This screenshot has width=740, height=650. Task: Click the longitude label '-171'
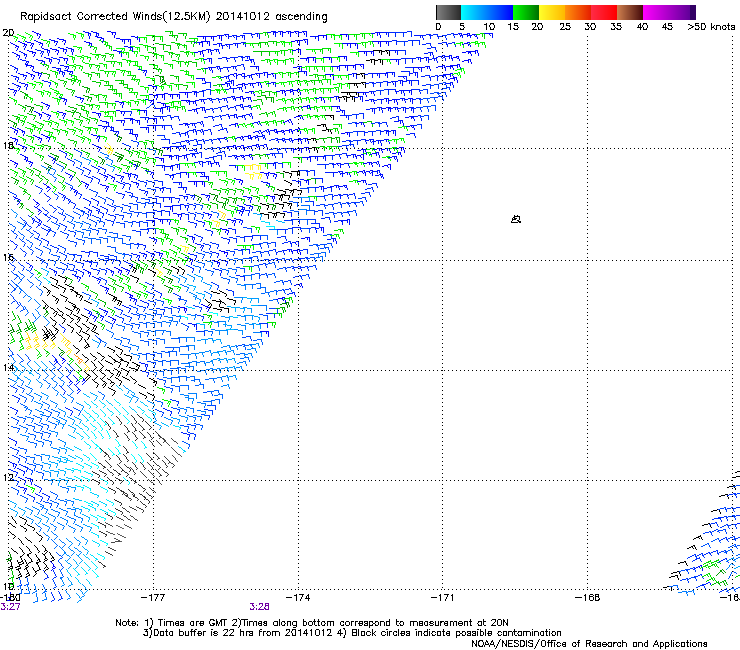[x=442, y=598]
